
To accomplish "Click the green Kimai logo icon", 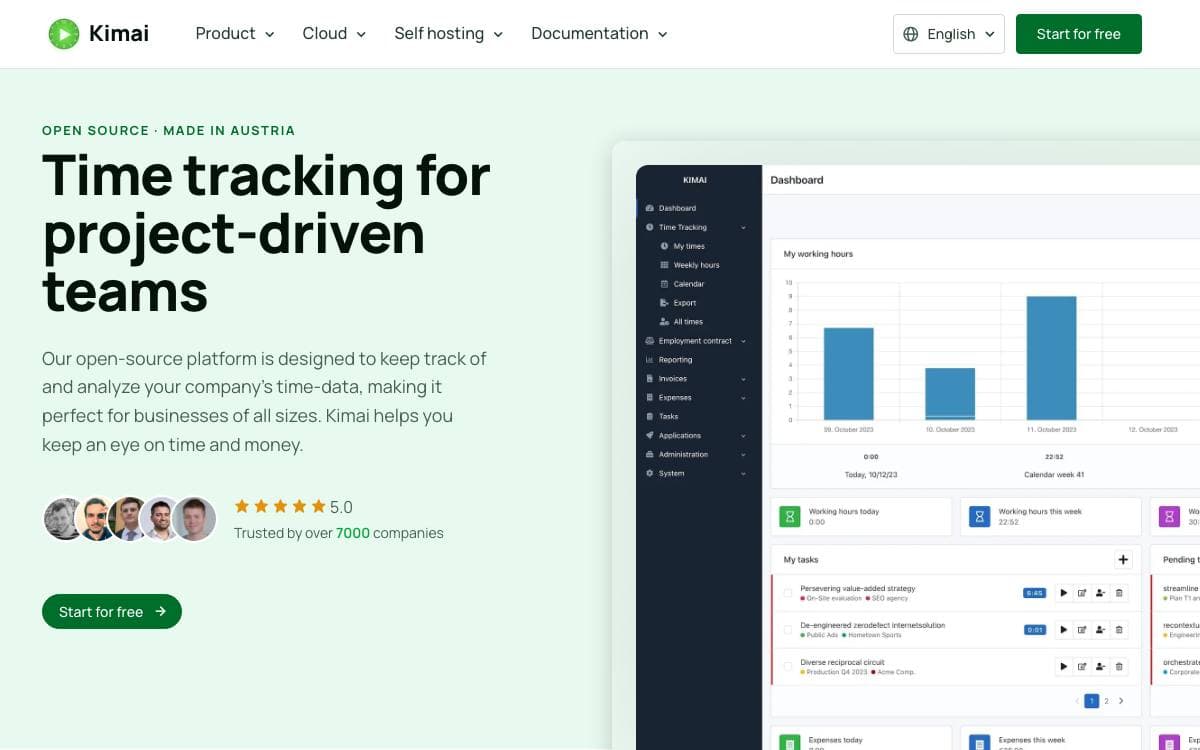I will coord(64,34).
